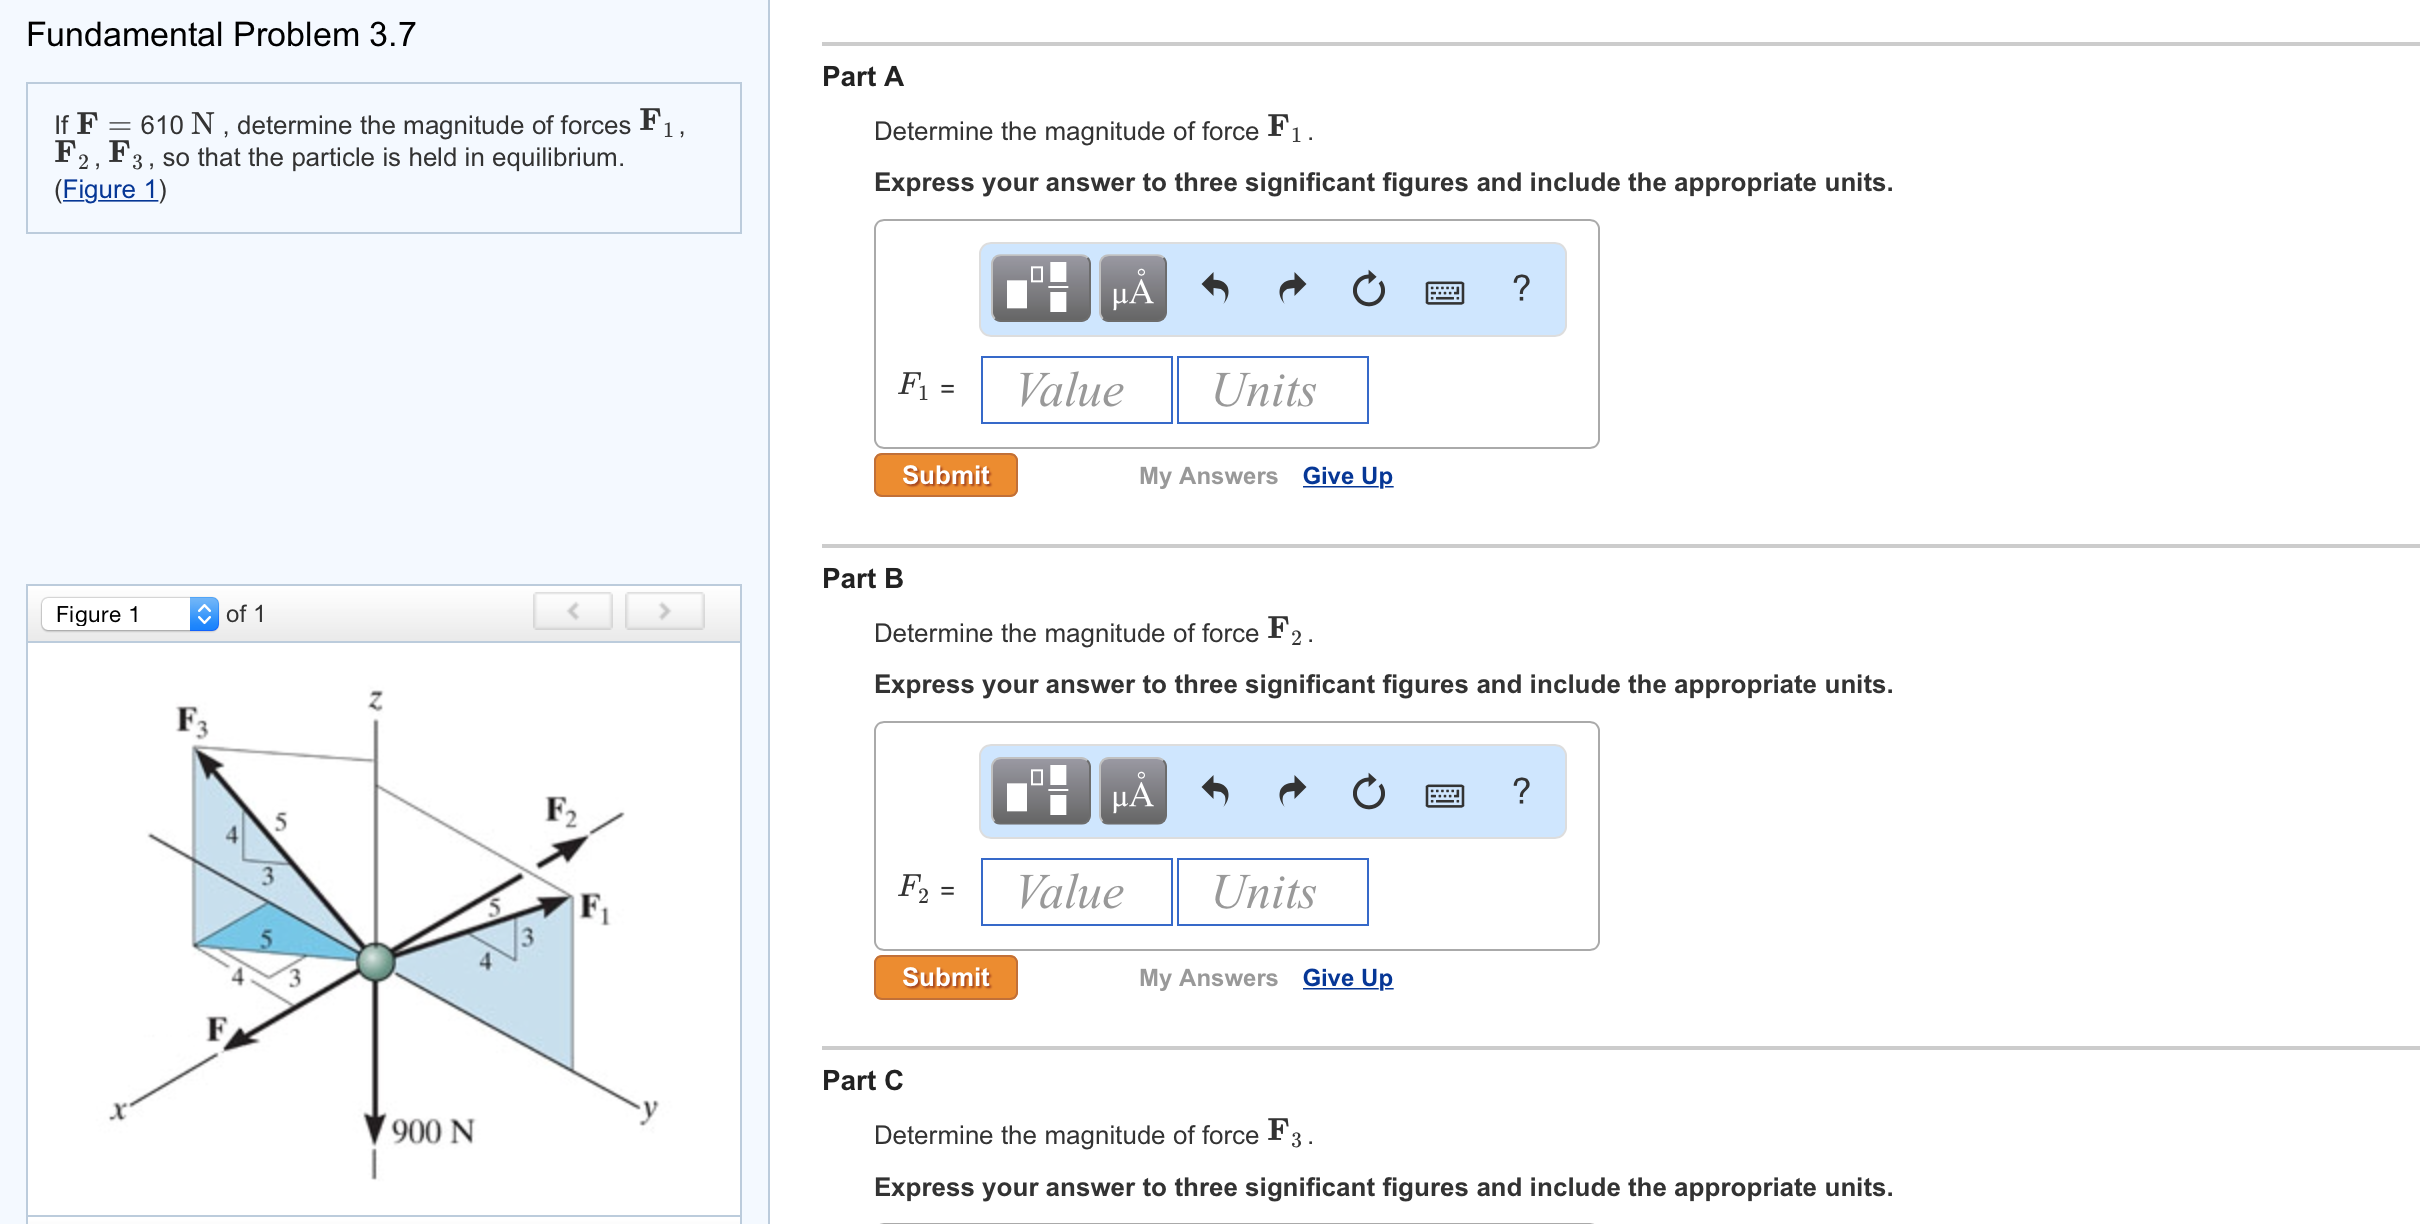Reset the Part A answer with the circular arrow
The width and height of the screenshot is (2420, 1224).
click(1368, 289)
